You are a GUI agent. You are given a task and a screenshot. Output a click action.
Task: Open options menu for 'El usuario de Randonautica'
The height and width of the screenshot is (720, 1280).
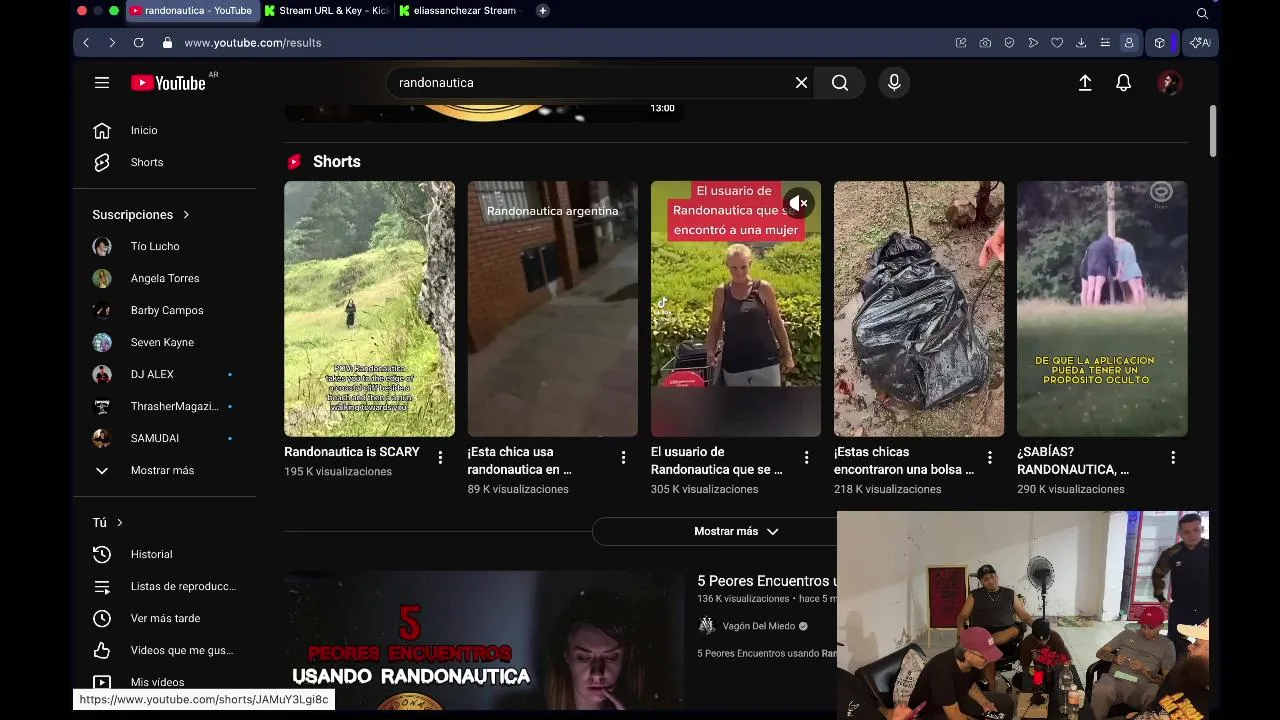coord(806,457)
